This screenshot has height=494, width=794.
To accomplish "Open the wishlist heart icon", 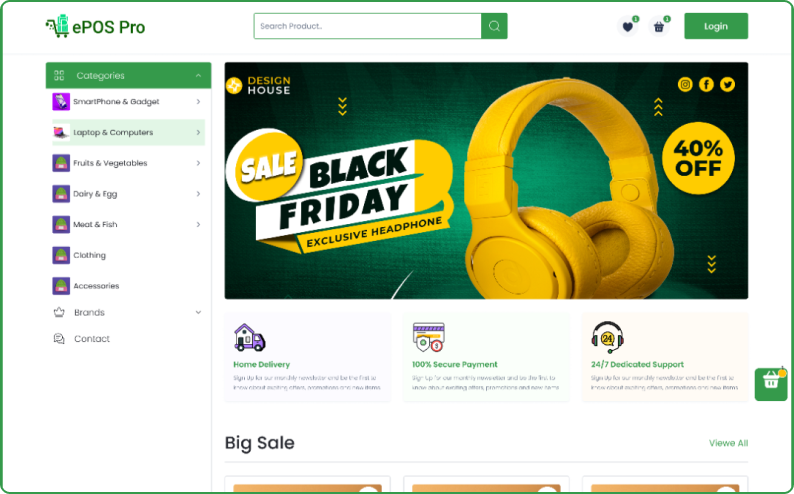I will click(627, 26).
